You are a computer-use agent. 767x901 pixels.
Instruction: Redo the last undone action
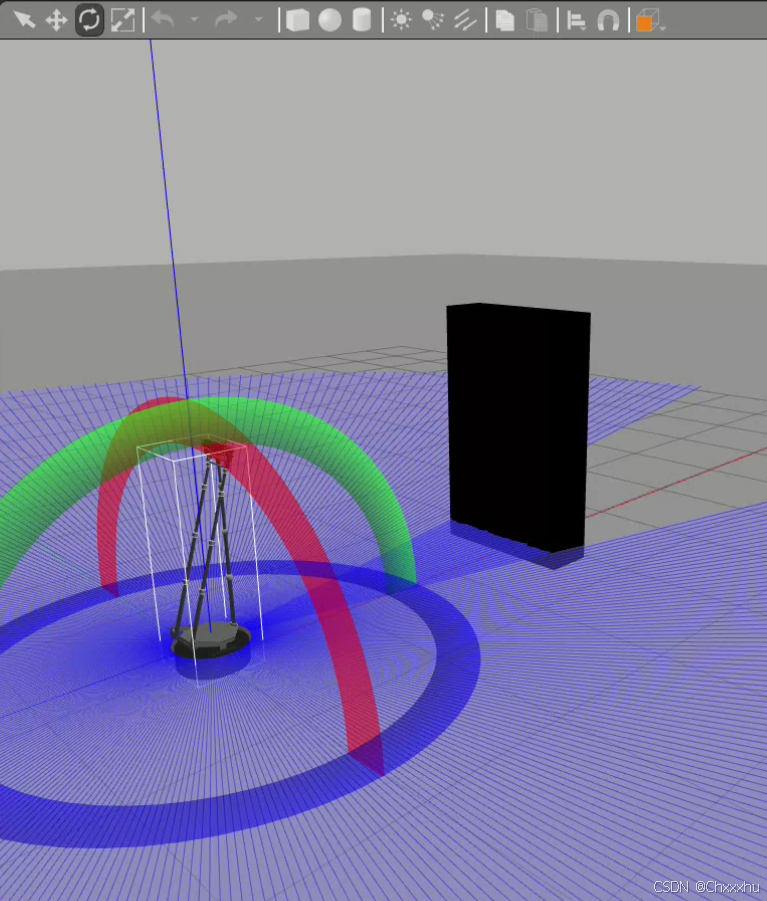(226, 20)
